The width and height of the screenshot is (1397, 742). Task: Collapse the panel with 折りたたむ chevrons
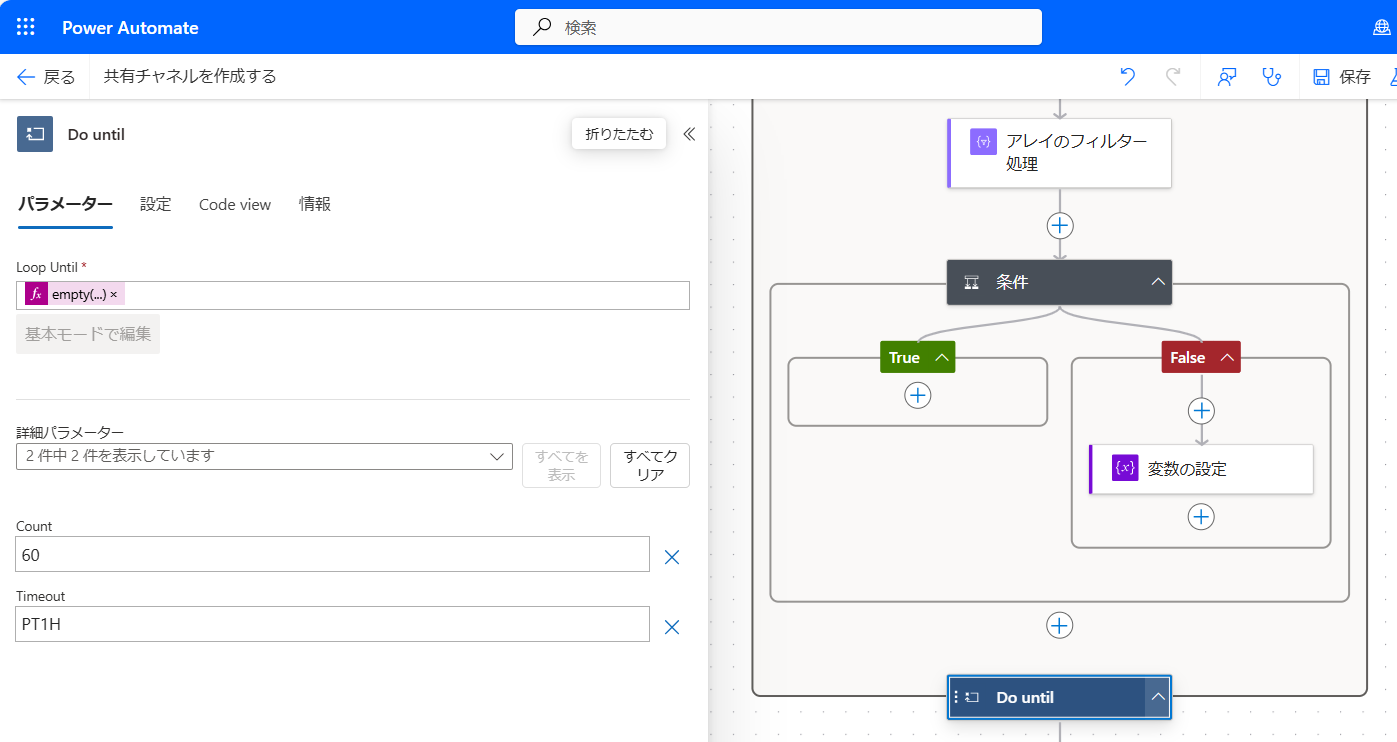689,134
